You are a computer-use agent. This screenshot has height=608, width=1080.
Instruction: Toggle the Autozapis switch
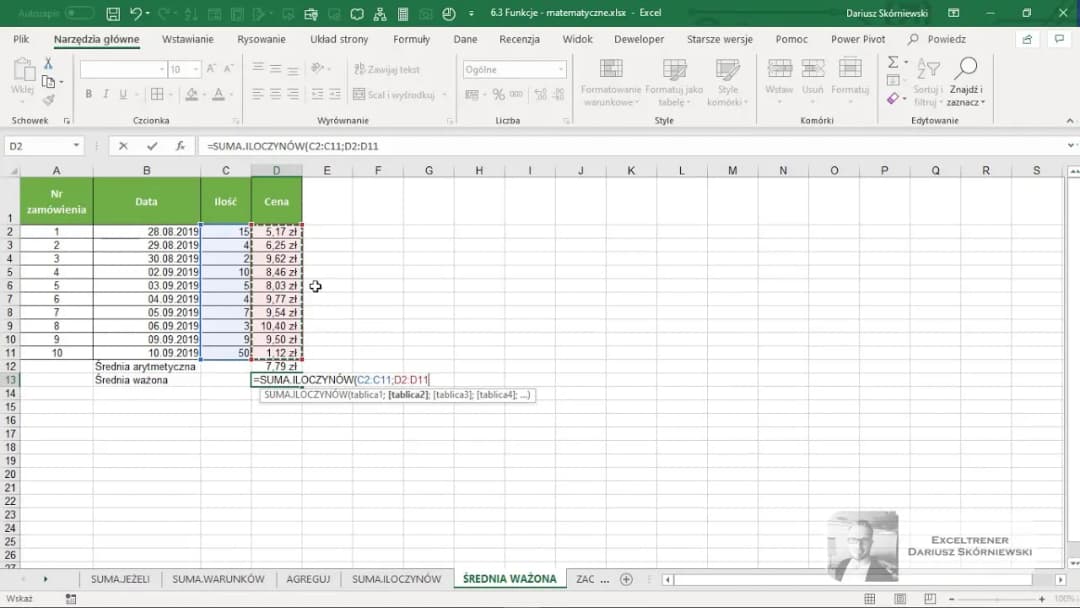pos(78,14)
